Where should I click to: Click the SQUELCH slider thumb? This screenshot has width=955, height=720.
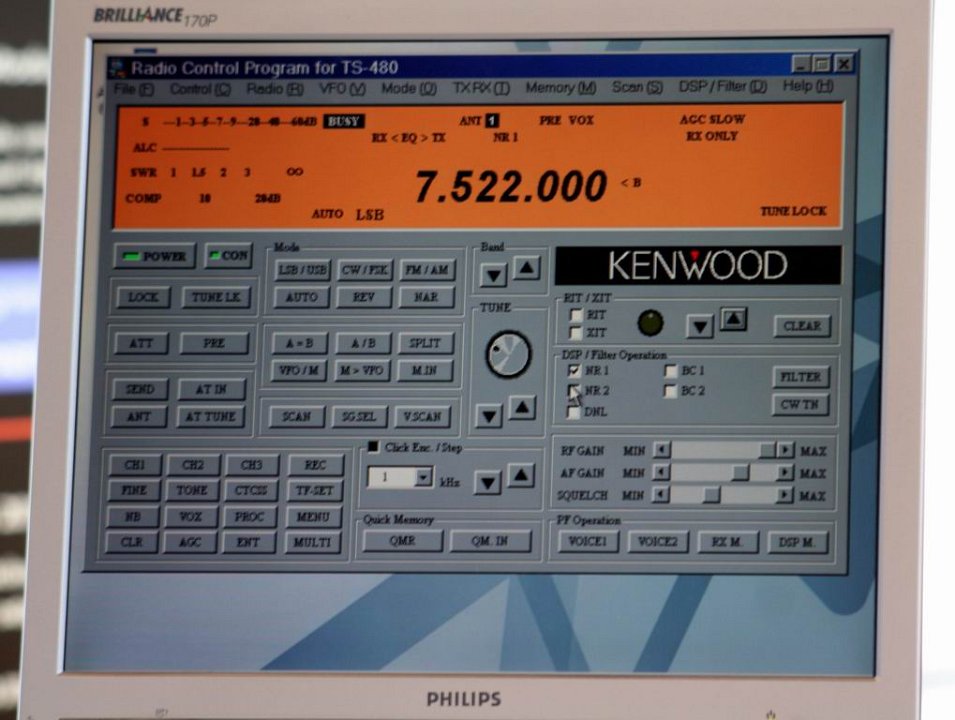[x=711, y=495]
